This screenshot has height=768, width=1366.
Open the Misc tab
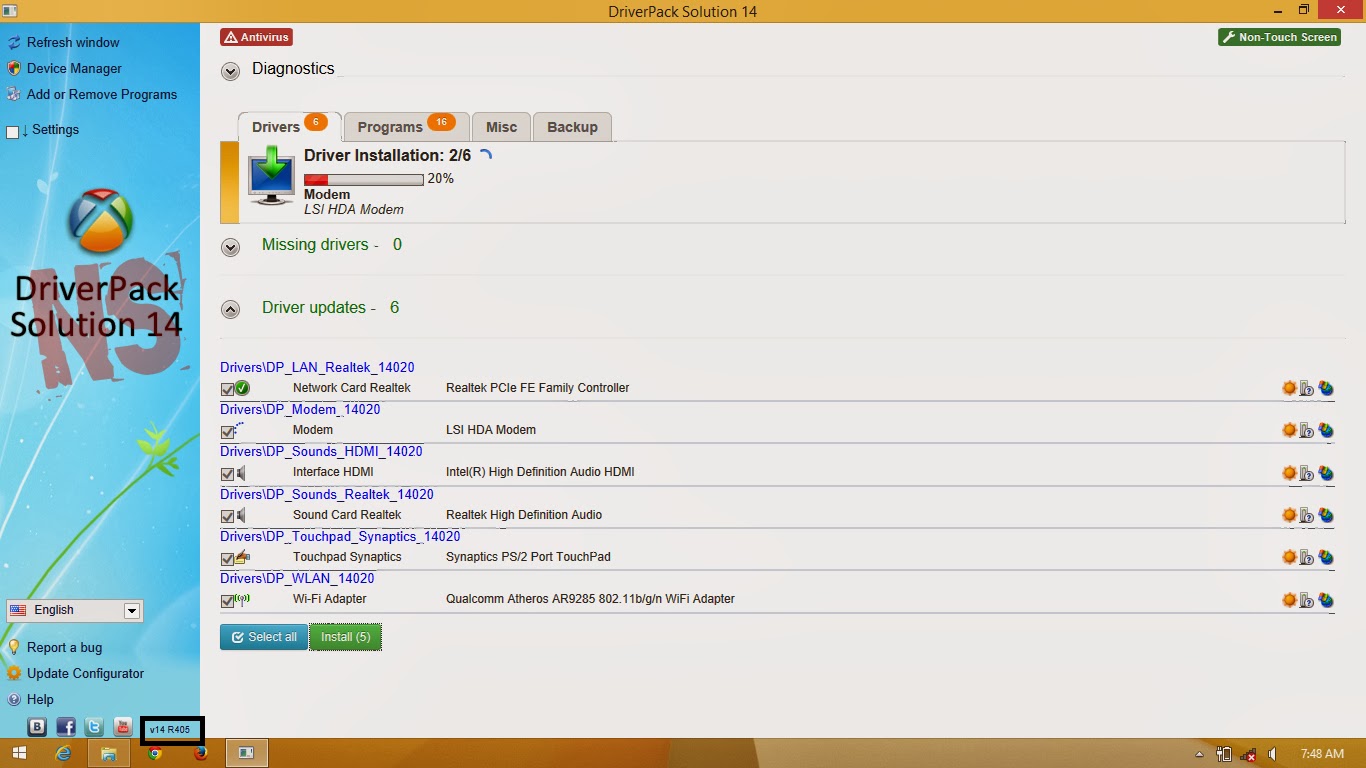coord(502,127)
